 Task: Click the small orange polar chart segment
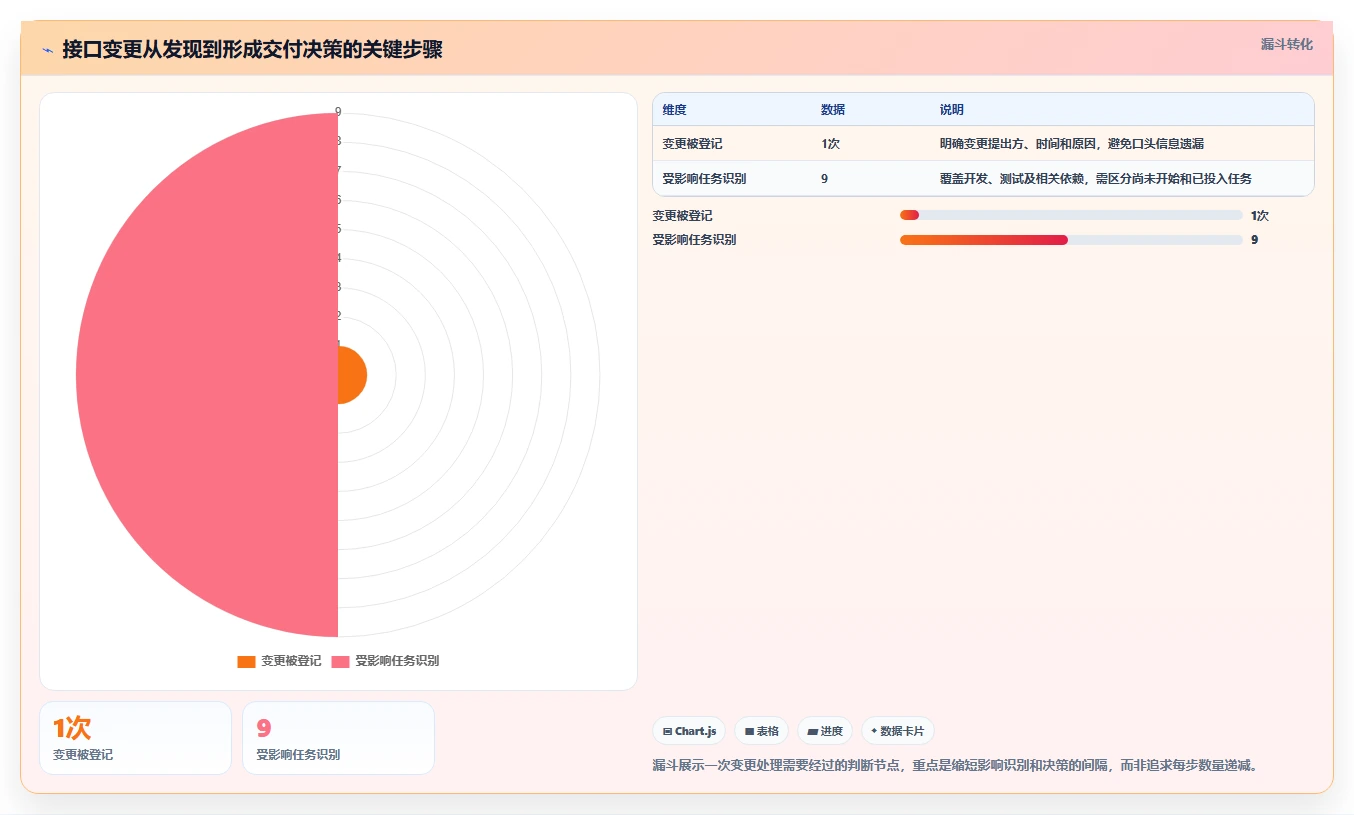(x=352, y=375)
